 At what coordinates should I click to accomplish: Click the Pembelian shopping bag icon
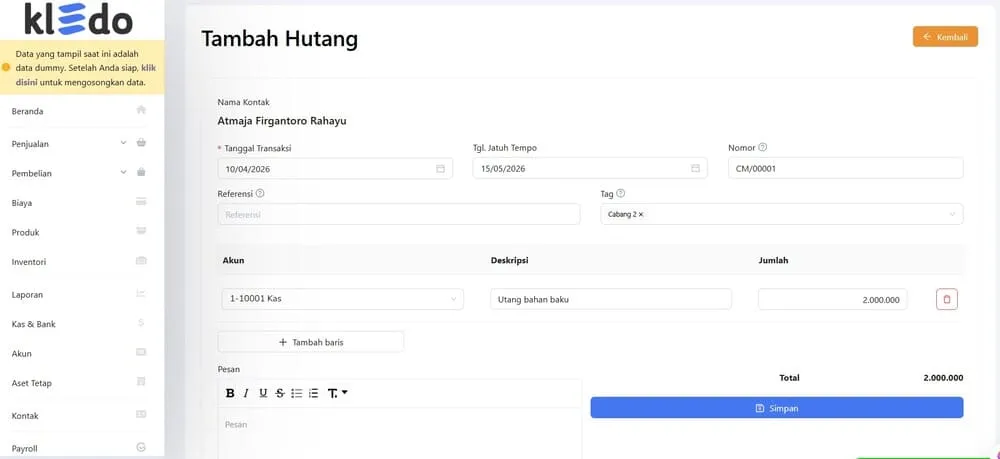[142, 172]
